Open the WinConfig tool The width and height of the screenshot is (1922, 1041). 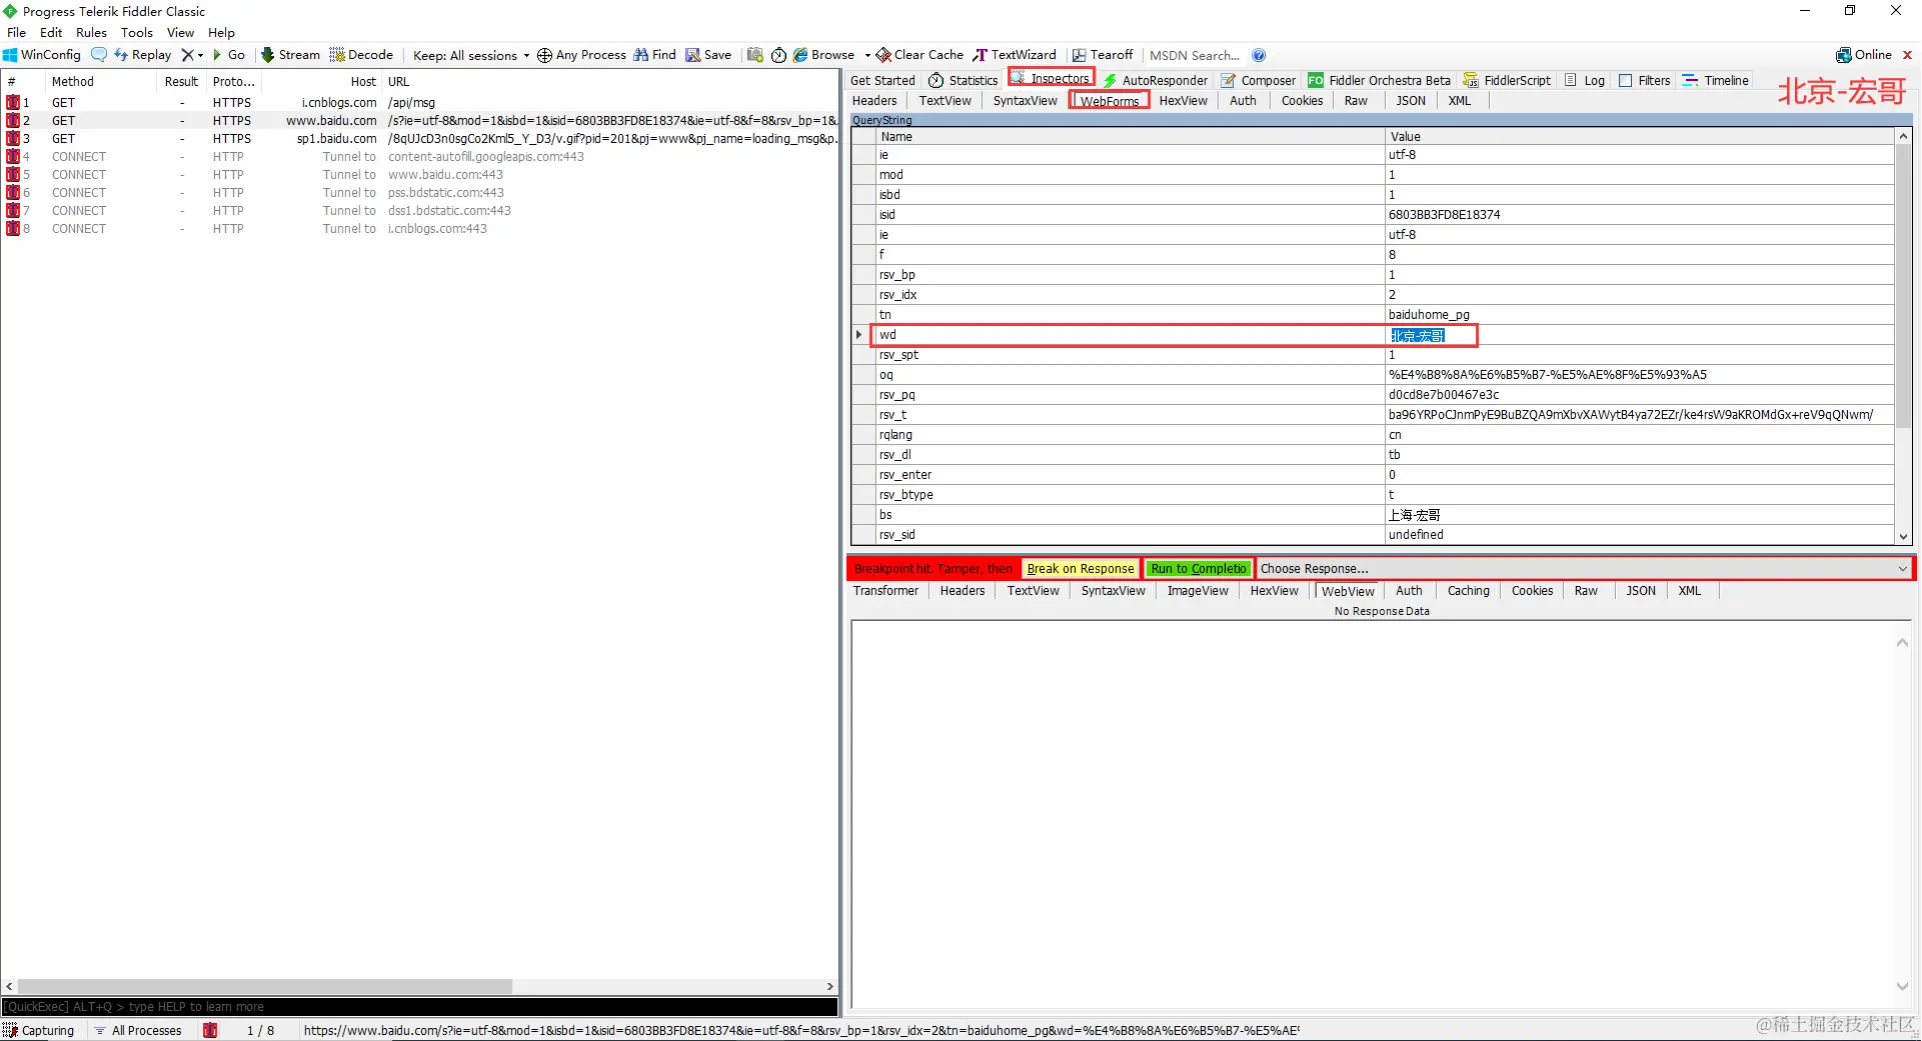(42, 55)
